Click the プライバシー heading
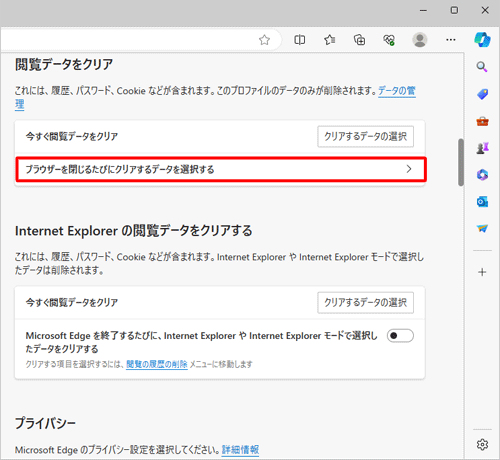This screenshot has height=460, width=500. (45, 423)
